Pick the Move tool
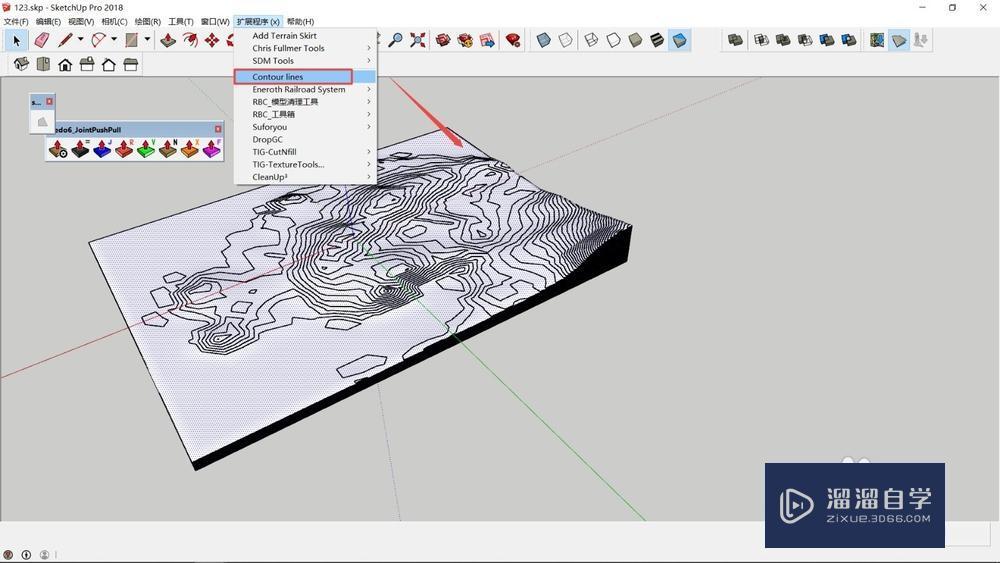The image size is (1000, 563). (212, 40)
